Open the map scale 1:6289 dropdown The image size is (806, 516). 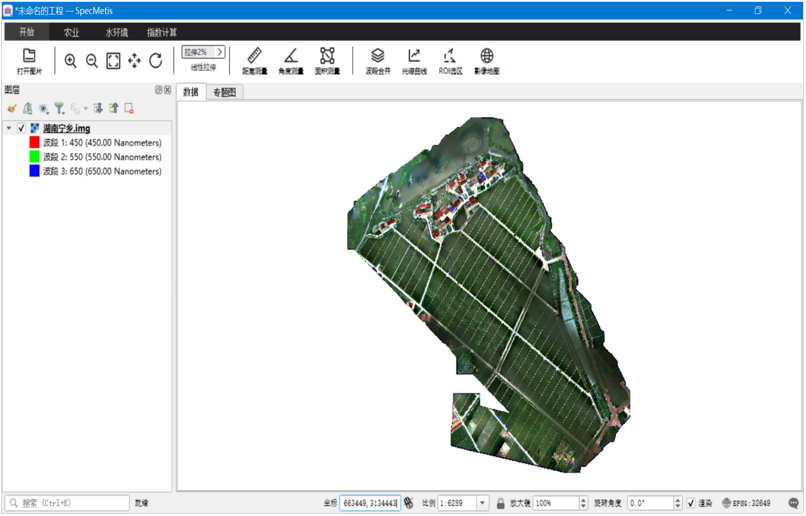(483, 504)
